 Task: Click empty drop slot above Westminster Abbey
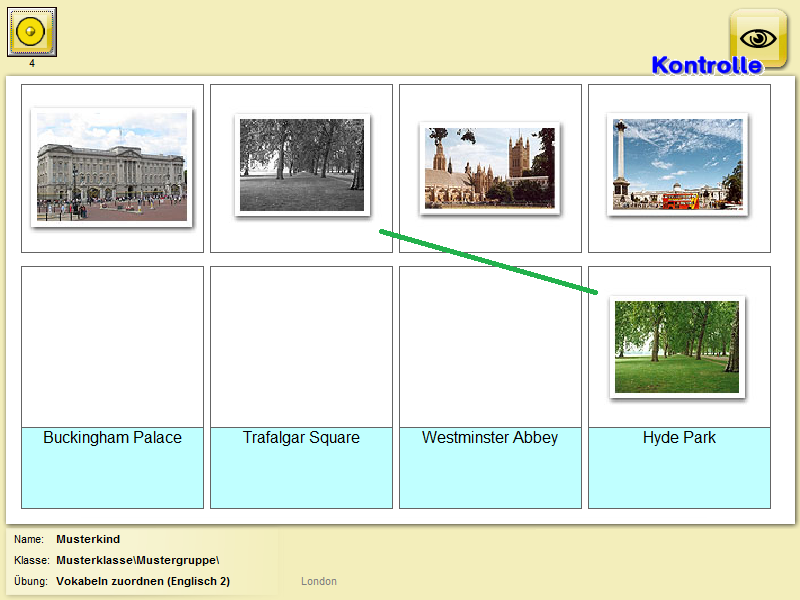pyautogui.click(x=490, y=346)
